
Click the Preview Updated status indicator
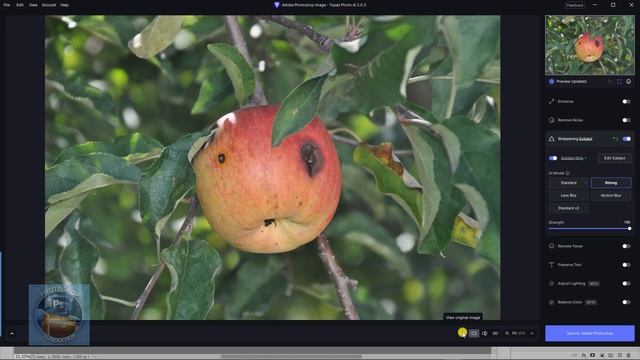point(568,82)
